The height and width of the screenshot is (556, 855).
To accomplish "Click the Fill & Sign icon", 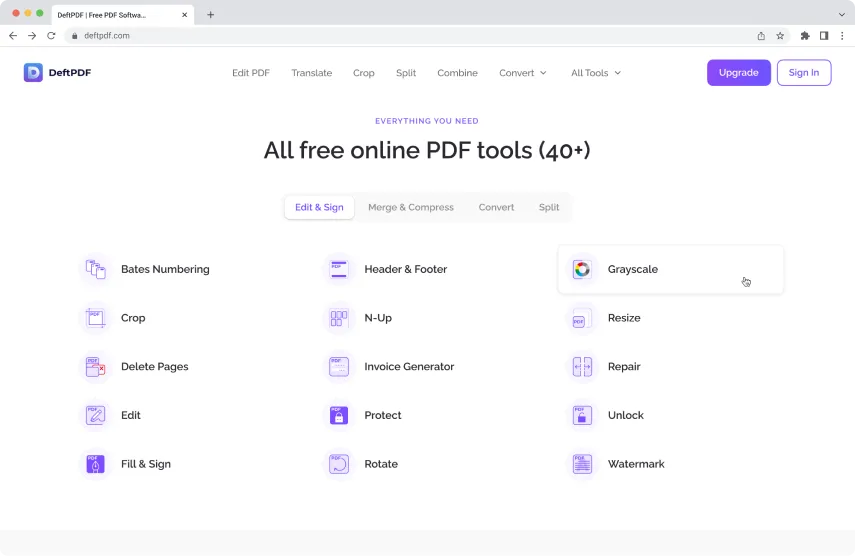I will 95,464.
